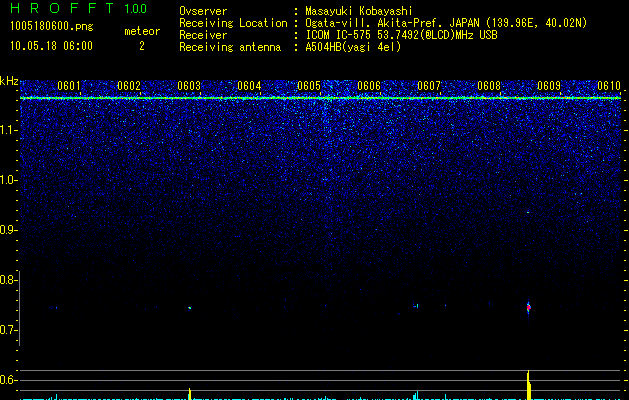Click the 0610 time marker

pyautogui.click(x=609, y=86)
